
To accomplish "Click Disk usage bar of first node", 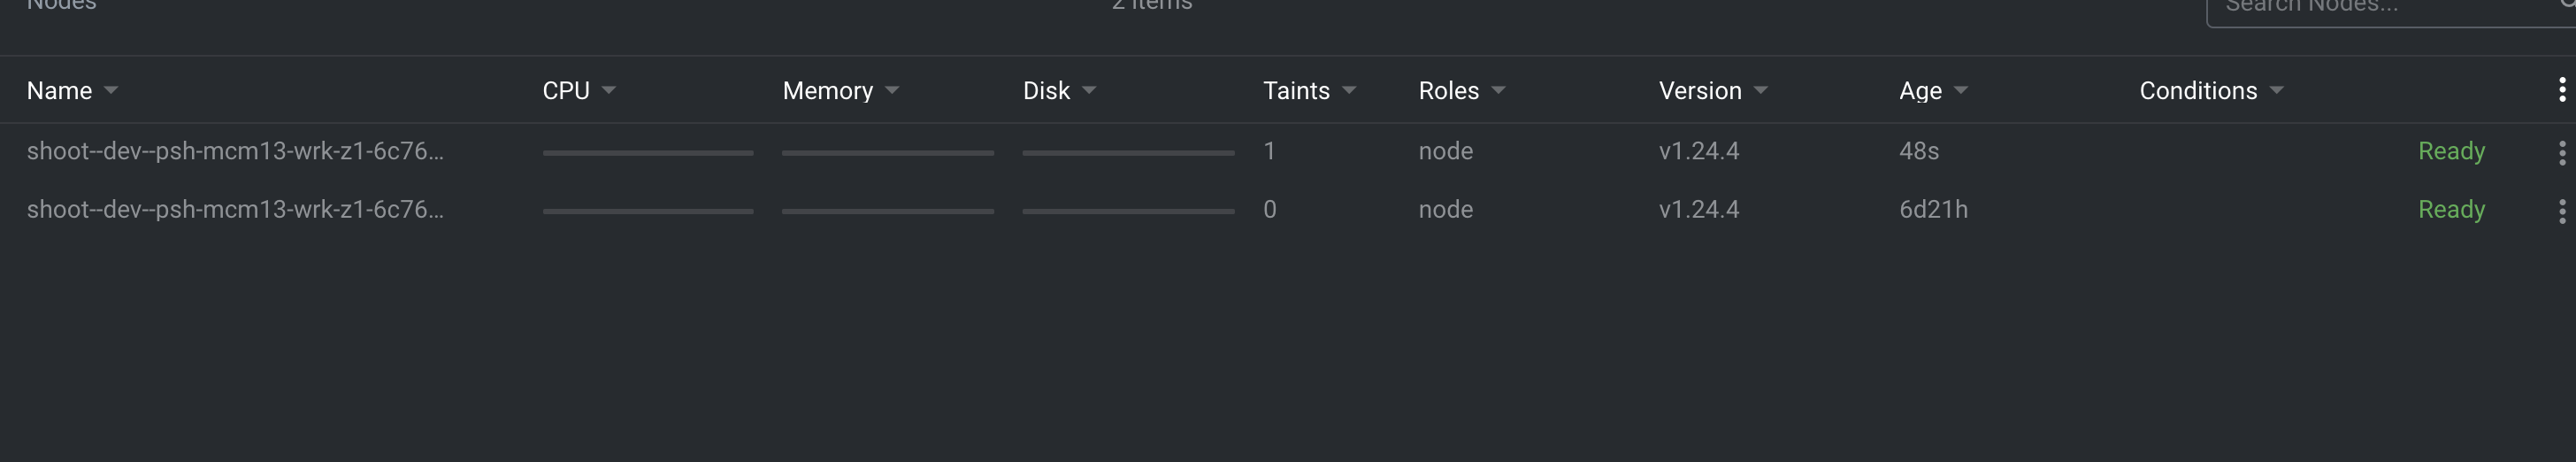I will click(x=1128, y=153).
